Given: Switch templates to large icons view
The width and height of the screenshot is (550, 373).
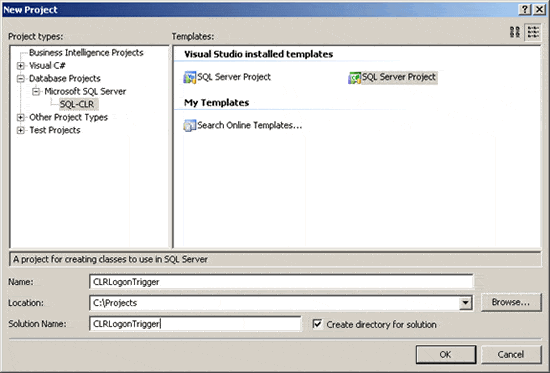Looking at the screenshot, I should click(515, 32).
